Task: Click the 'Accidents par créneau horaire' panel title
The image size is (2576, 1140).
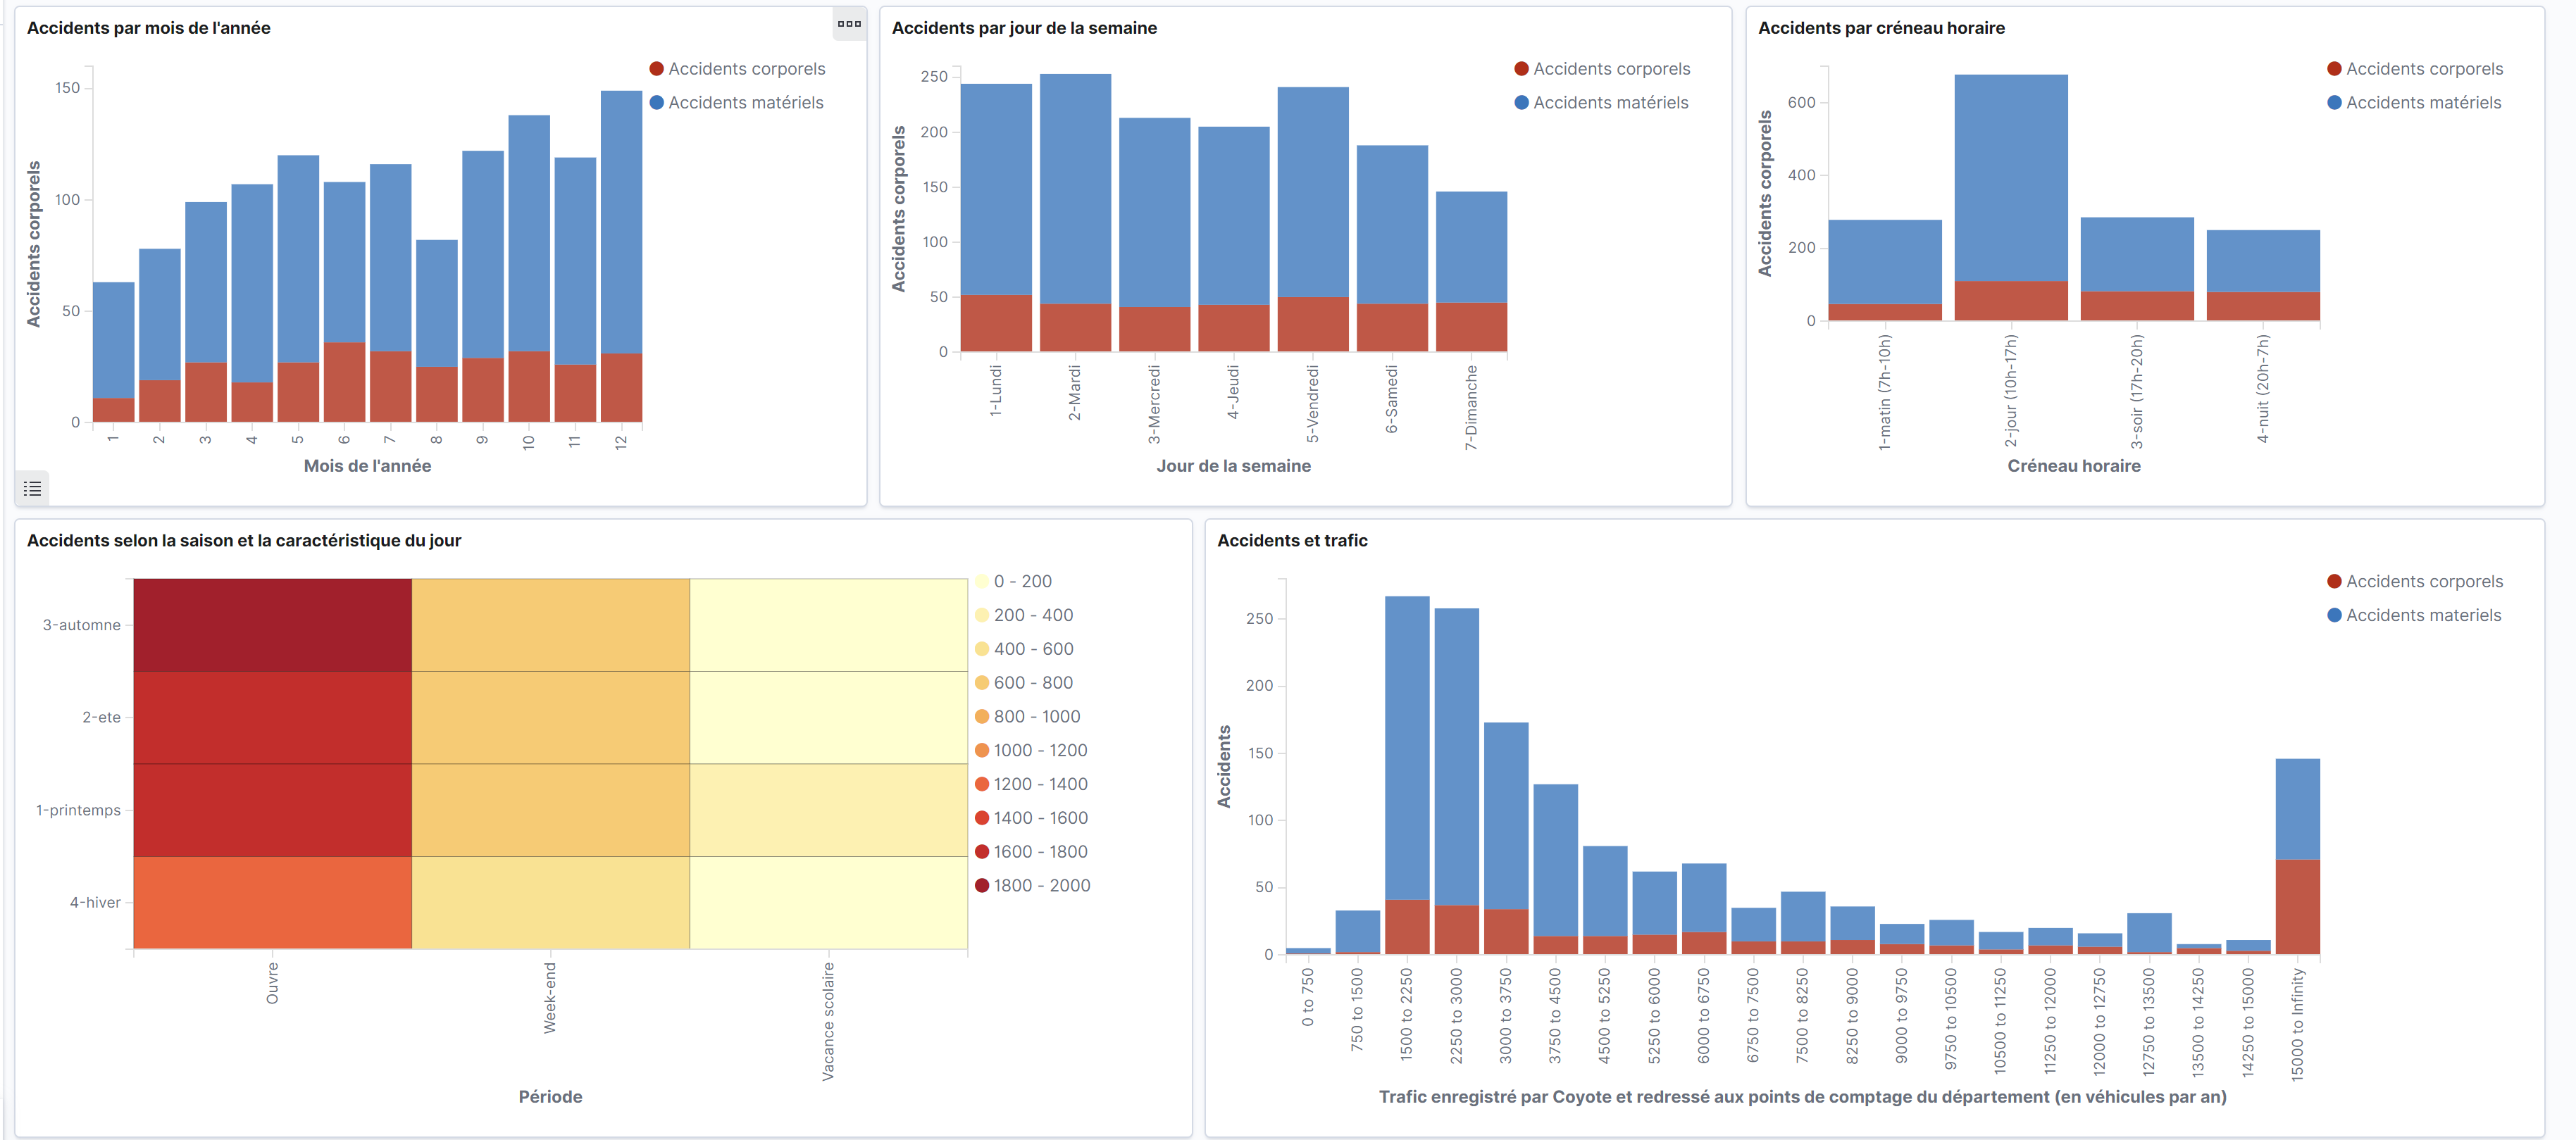Action: click(1881, 28)
